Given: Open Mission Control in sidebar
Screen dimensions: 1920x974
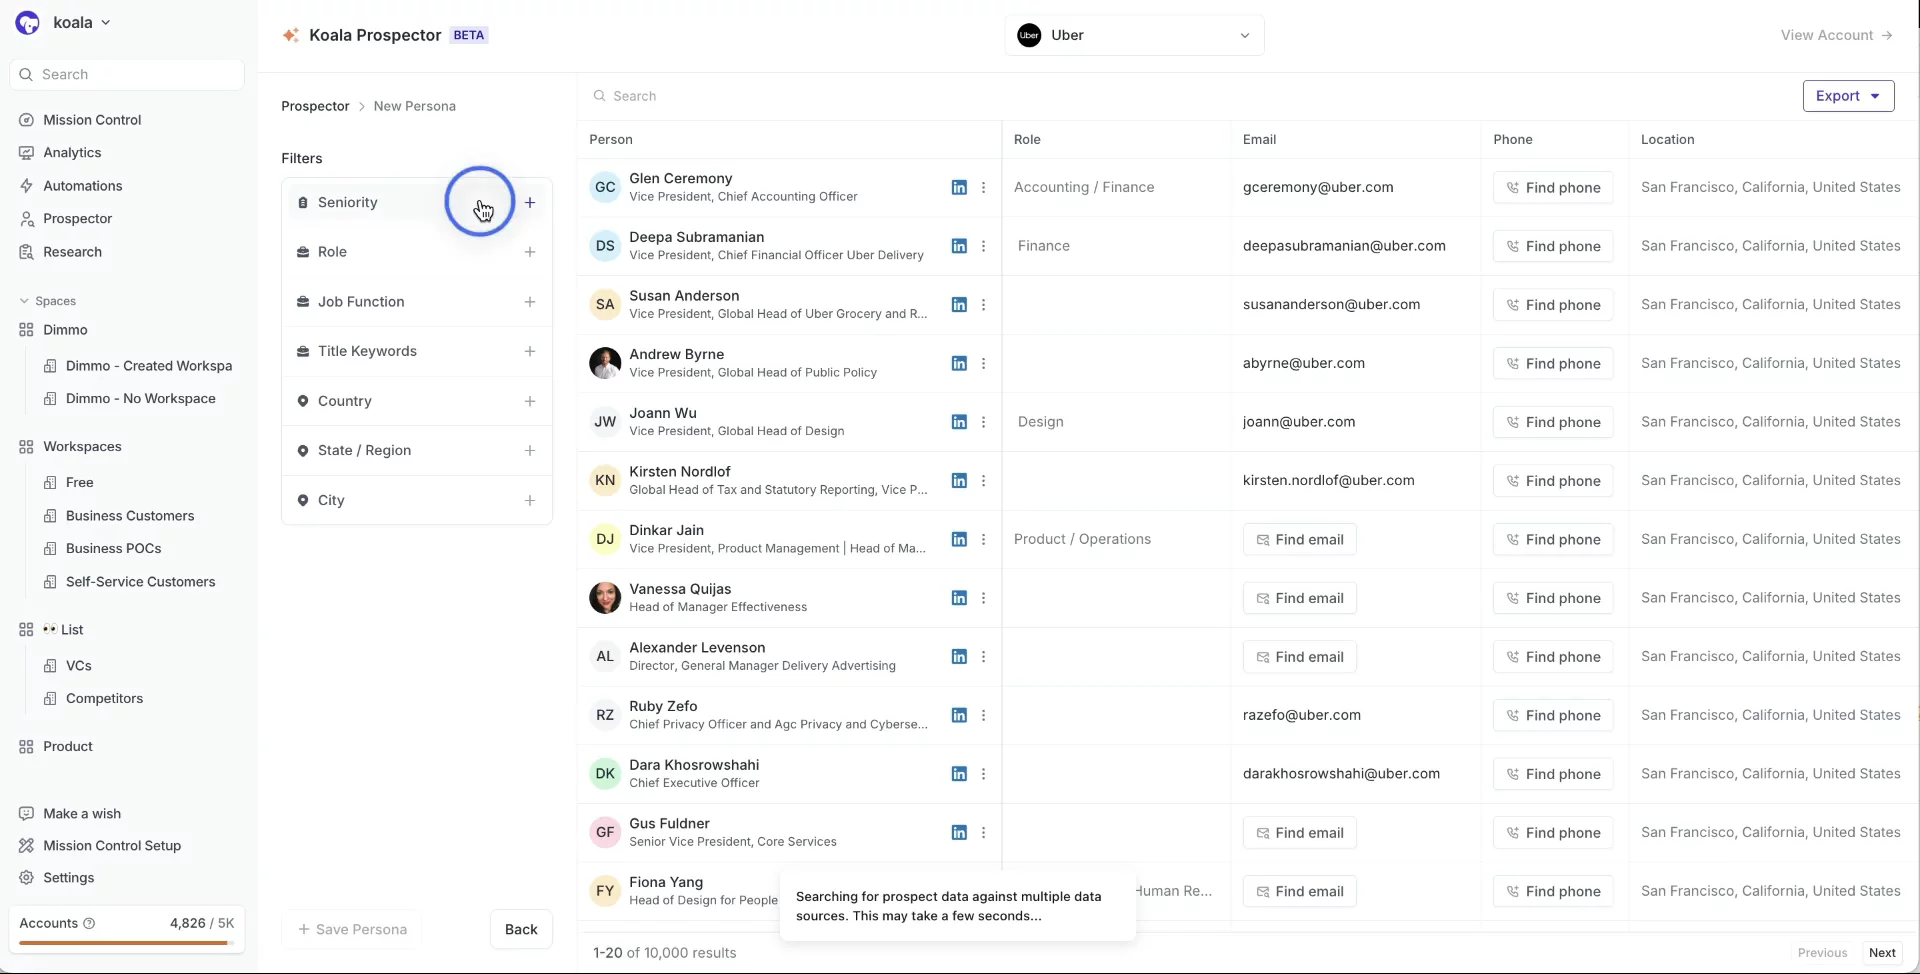Looking at the screenshot, I should point(92,120).
